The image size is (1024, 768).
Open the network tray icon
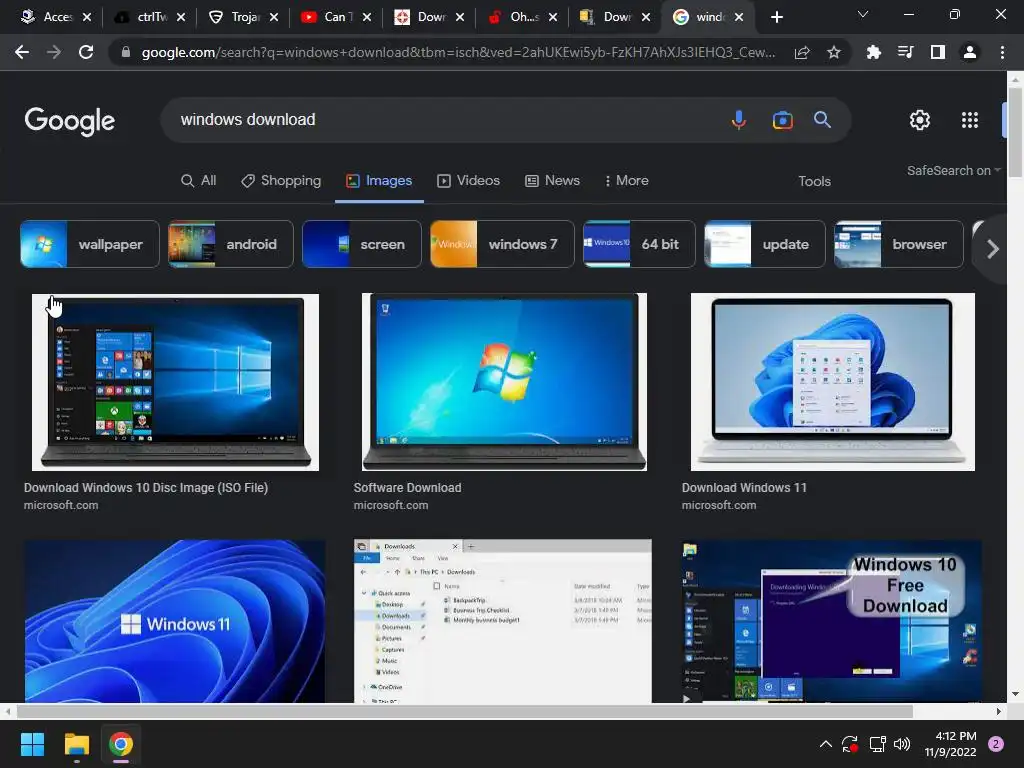click(x=877, y=744)
